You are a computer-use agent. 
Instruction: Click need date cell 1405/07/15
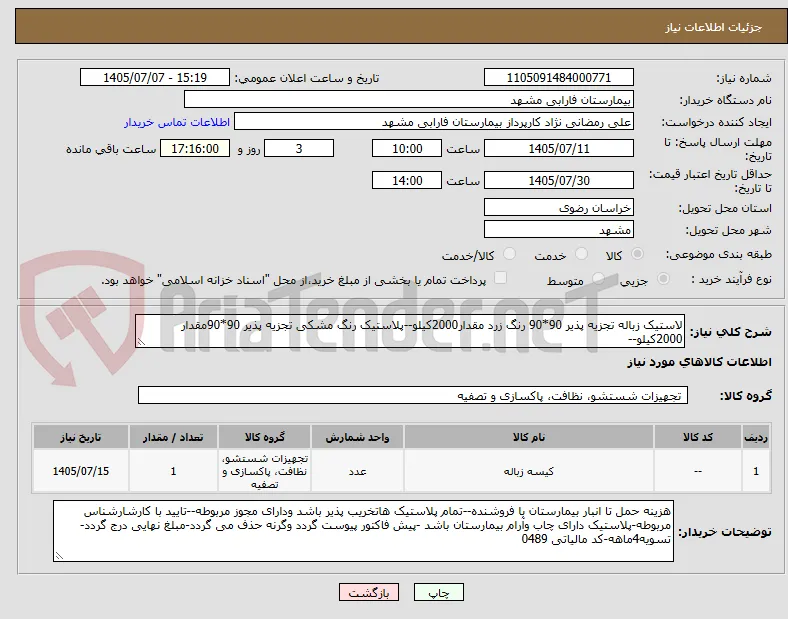coord(81,471)
